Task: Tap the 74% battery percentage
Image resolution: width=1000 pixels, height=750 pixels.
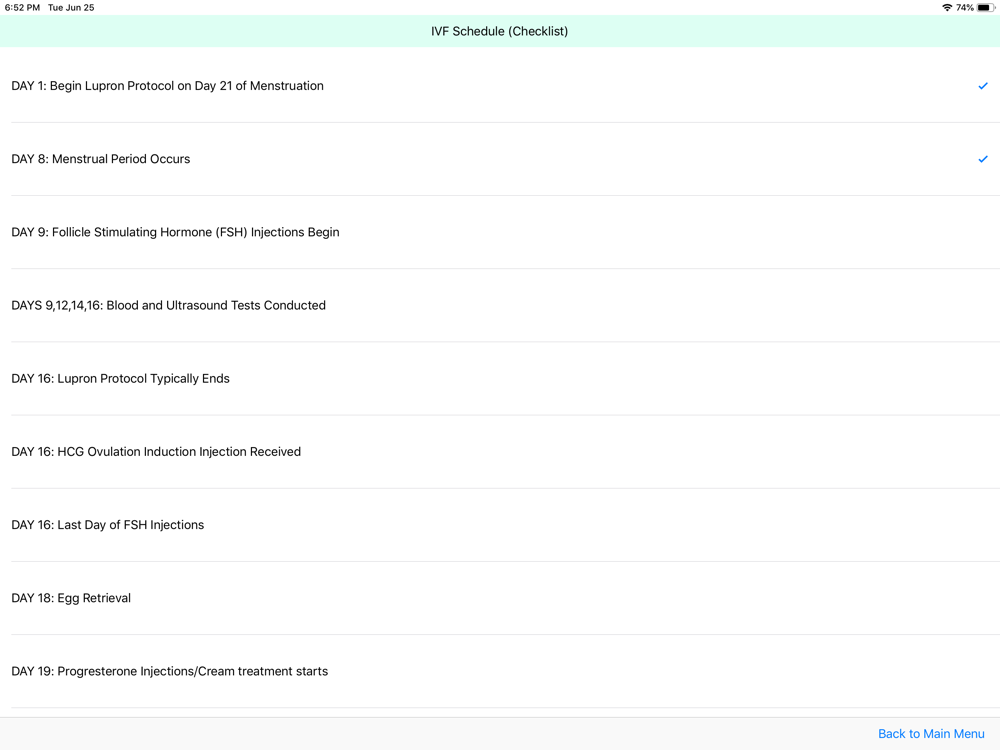Action: [964, 8]
